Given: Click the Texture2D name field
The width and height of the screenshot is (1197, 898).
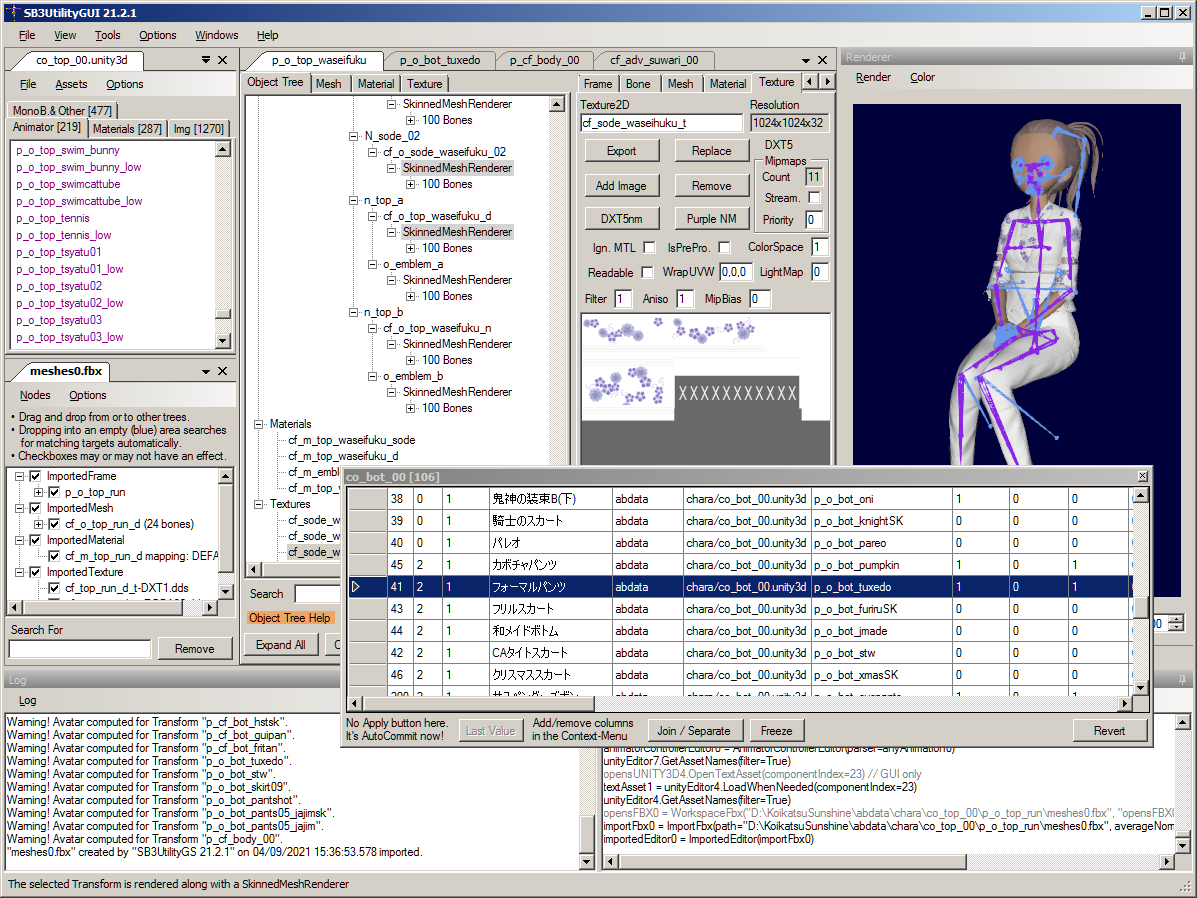Looking at the screenshot, I should [x=661, y=123].
